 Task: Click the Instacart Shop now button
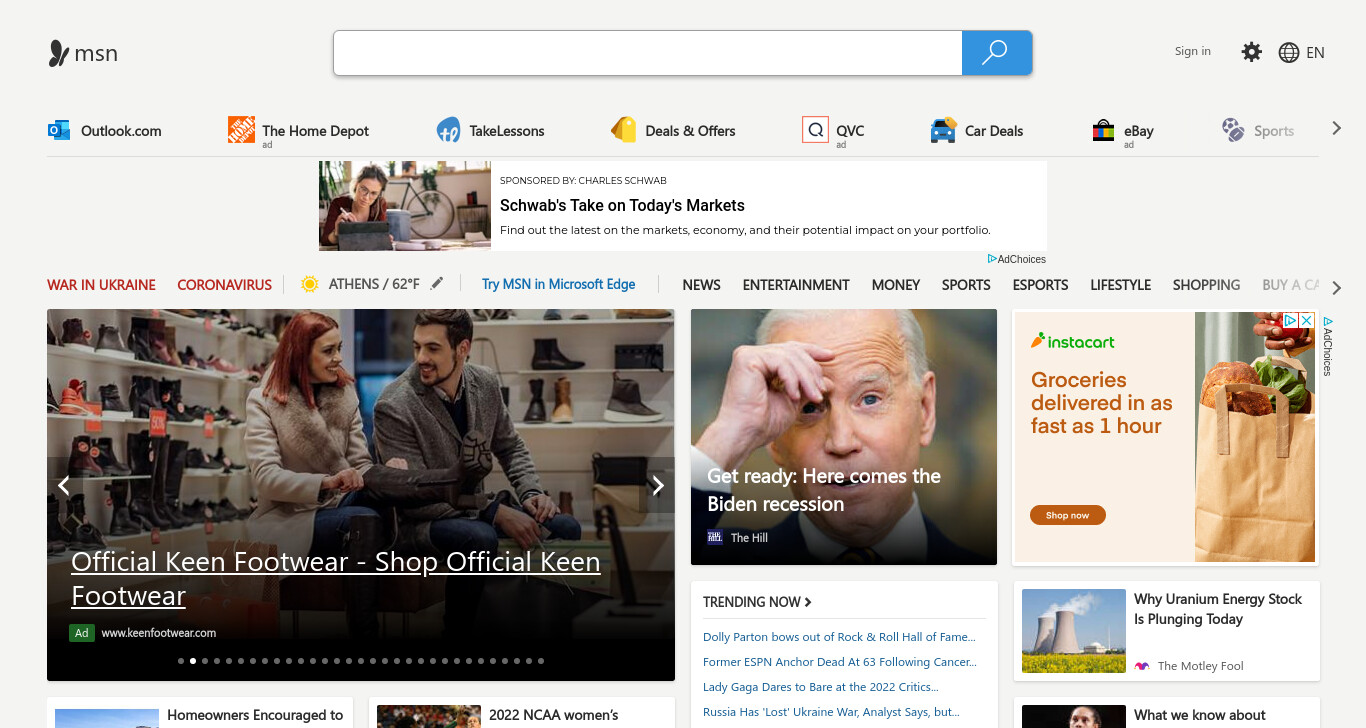pyautogui.click(x=1067, y=515)
